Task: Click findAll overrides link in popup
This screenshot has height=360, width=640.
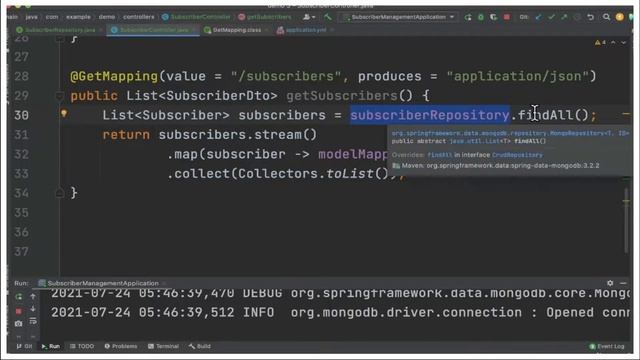Action: click(440, 155)
